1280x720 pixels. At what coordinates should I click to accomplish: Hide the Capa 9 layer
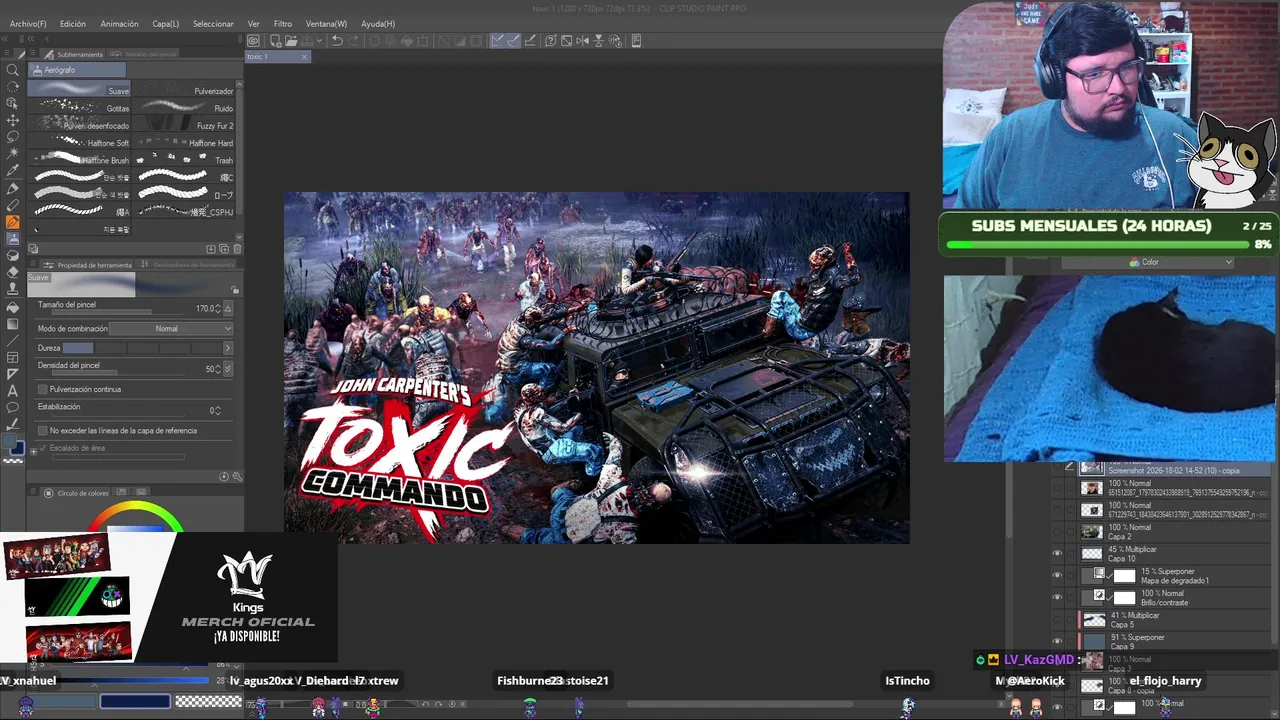coord(1057,641)
